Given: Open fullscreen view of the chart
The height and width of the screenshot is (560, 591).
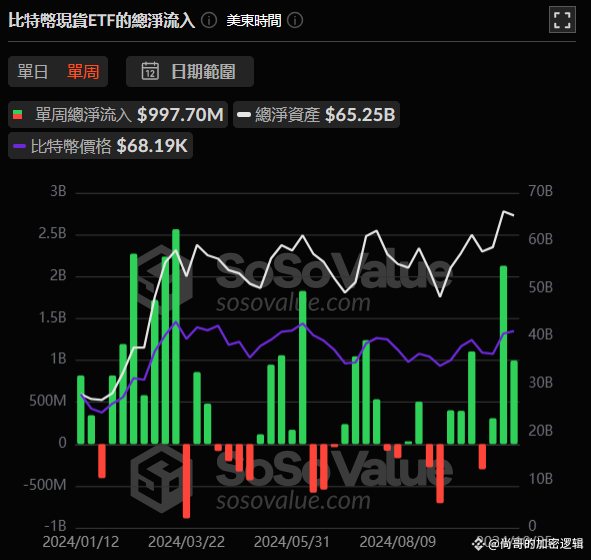Looking at the screenshot, I should point(562,20).
